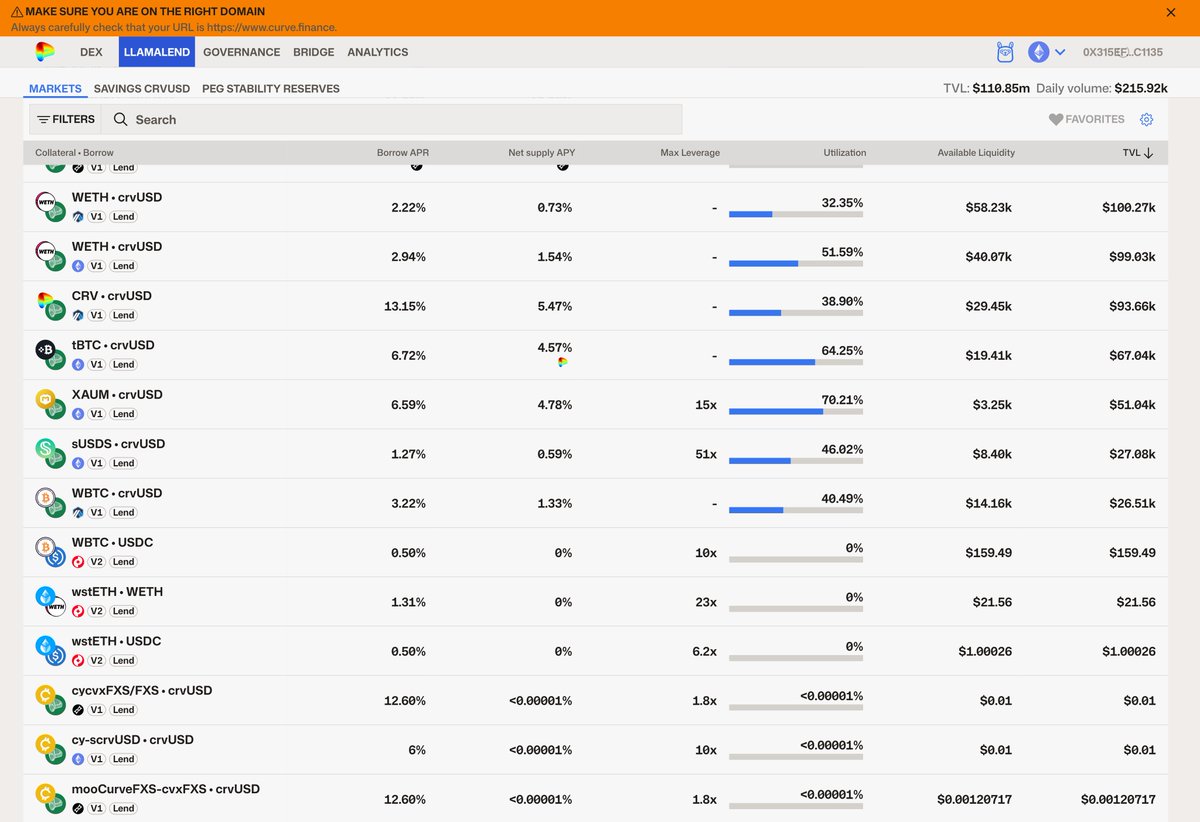Click the Curve logo in the header
Screen dimensions: 1200x822
(x=45, y=52)
